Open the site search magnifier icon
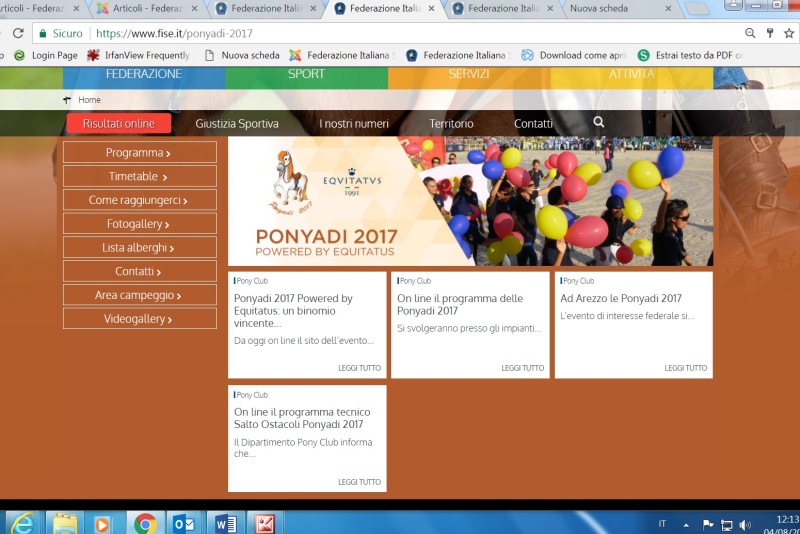800x534 pixels. click(598, 122)
